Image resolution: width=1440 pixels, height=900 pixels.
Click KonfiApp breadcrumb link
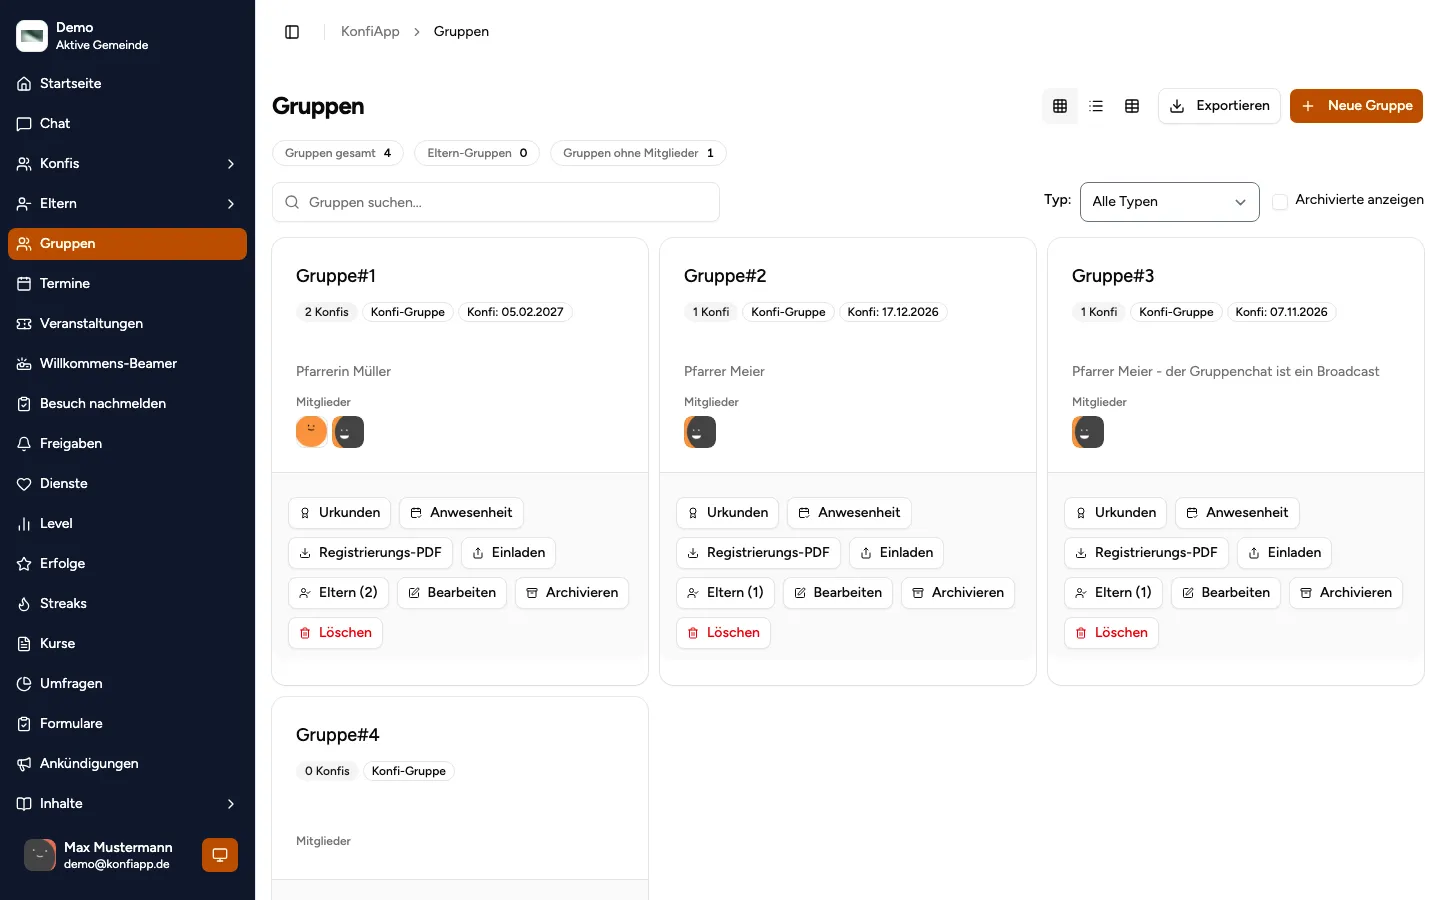point(370,32)
